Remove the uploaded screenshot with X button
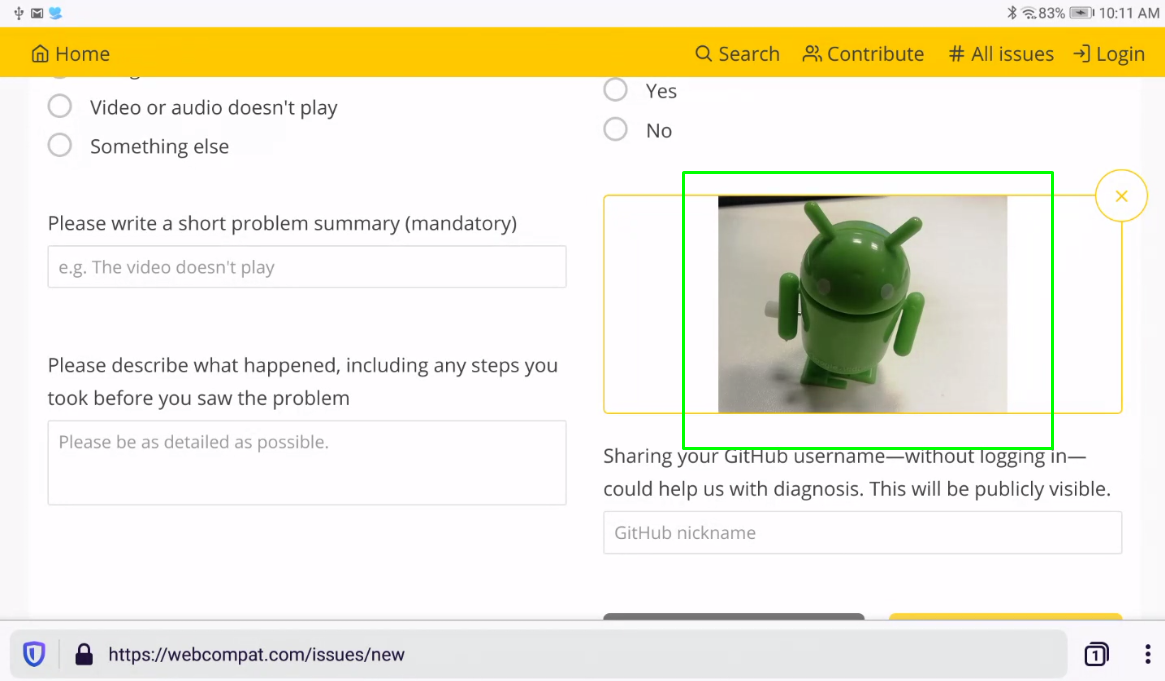The image size is (1165, 681). click(1121, 196)
